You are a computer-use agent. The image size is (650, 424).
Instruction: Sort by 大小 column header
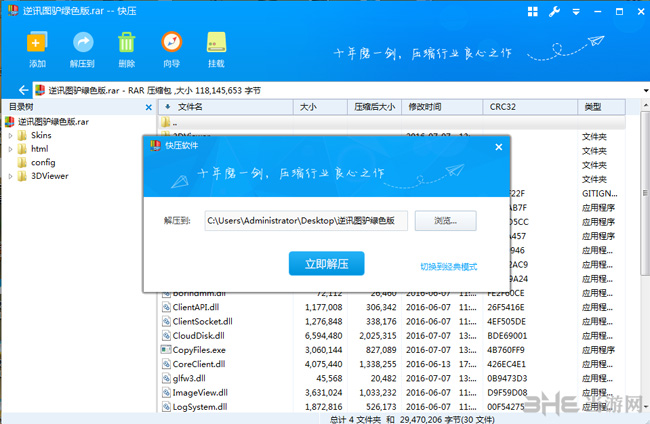coord(320,107)
